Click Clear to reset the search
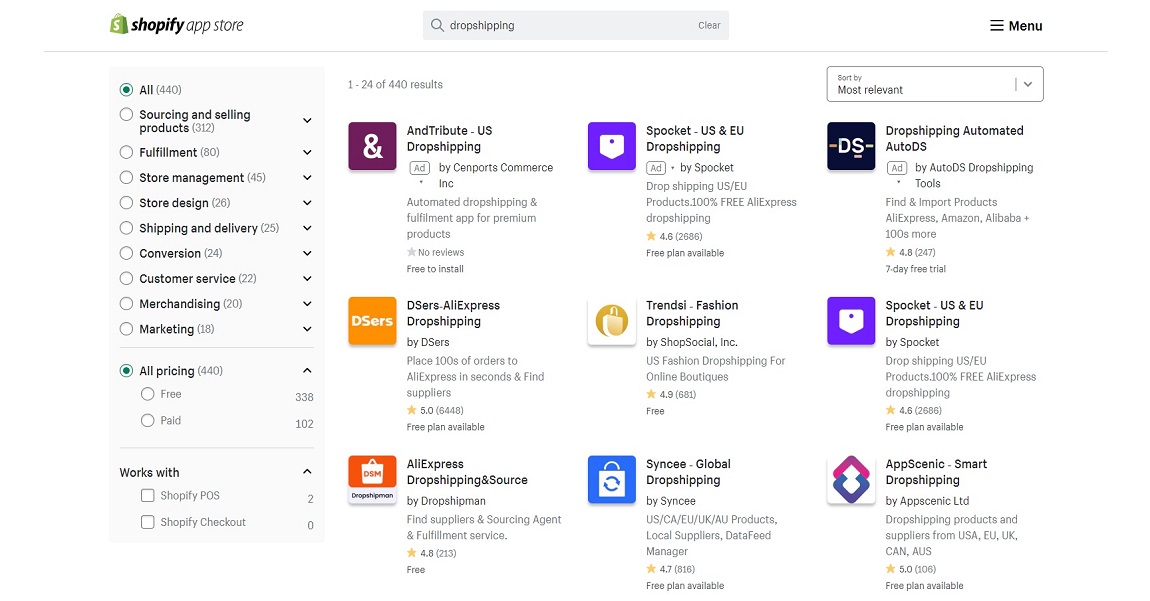Image resolution: width=1150 pixels, height=601 pixels. pos(709,25)
